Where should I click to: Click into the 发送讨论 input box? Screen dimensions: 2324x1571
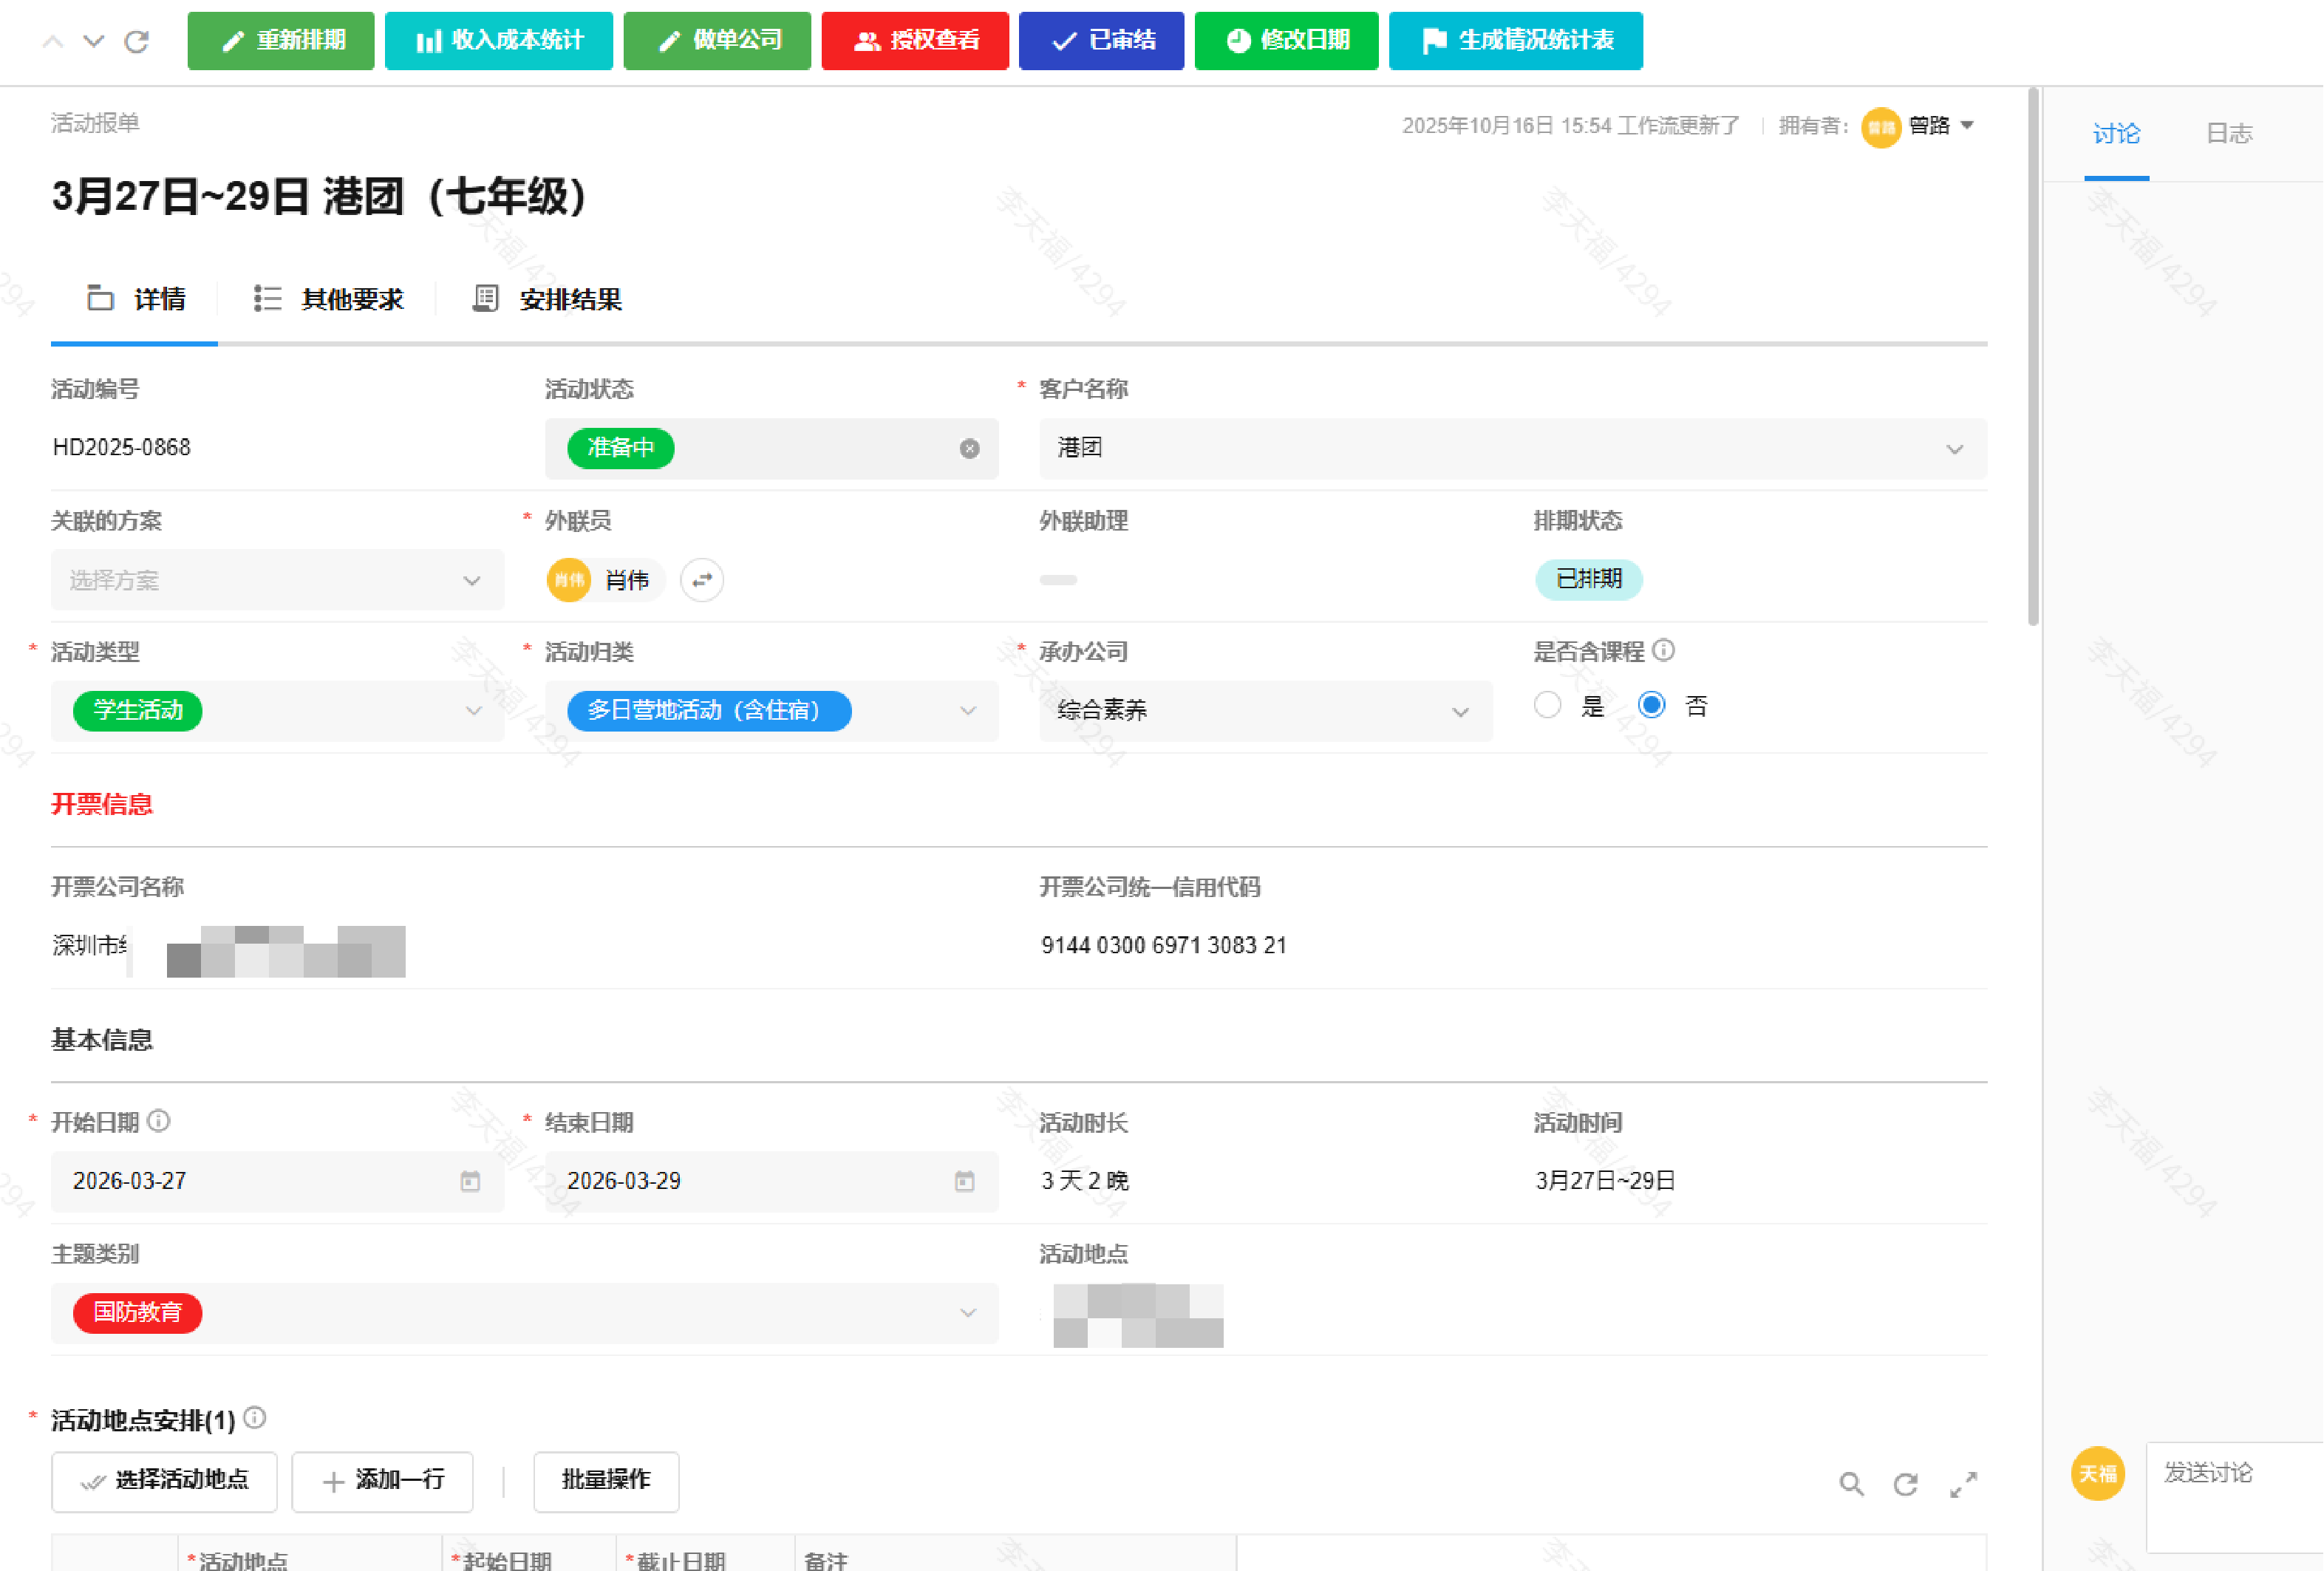2232,1495
